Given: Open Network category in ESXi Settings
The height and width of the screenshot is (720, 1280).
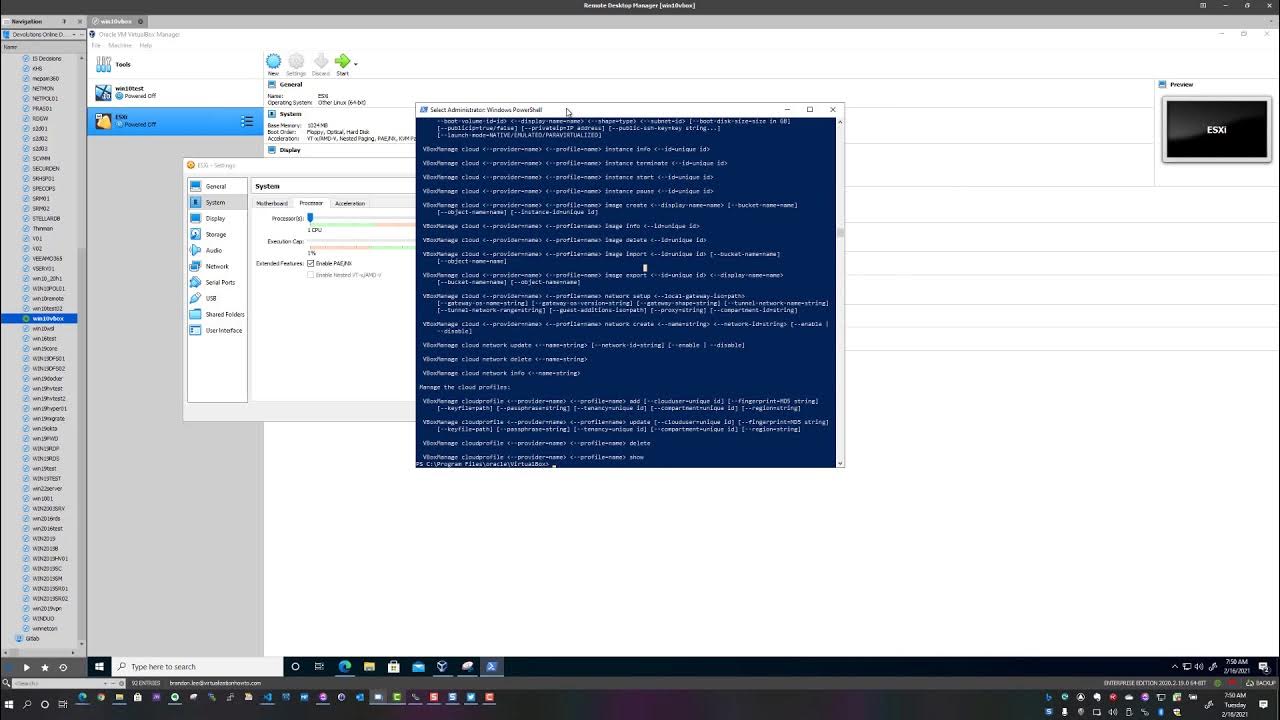Looking at the screenshot, I should coord(216,266).
